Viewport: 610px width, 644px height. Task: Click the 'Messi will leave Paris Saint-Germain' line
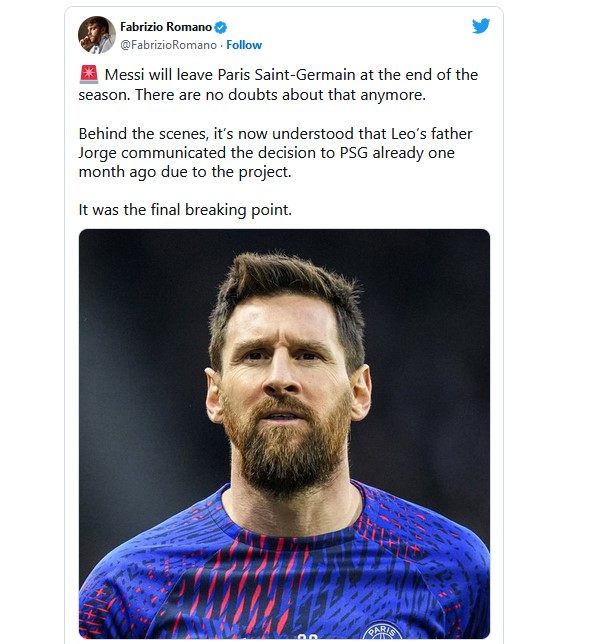point(290,75)
